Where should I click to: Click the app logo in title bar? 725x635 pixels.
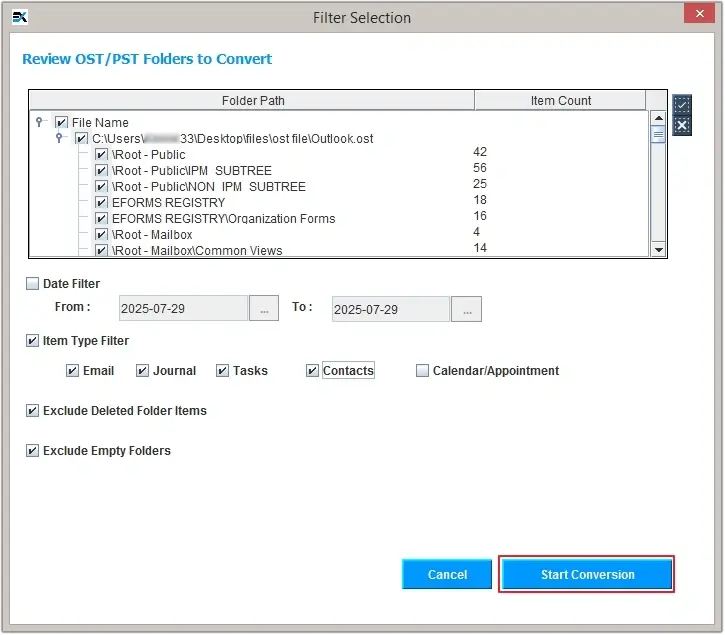coord(20,17)
